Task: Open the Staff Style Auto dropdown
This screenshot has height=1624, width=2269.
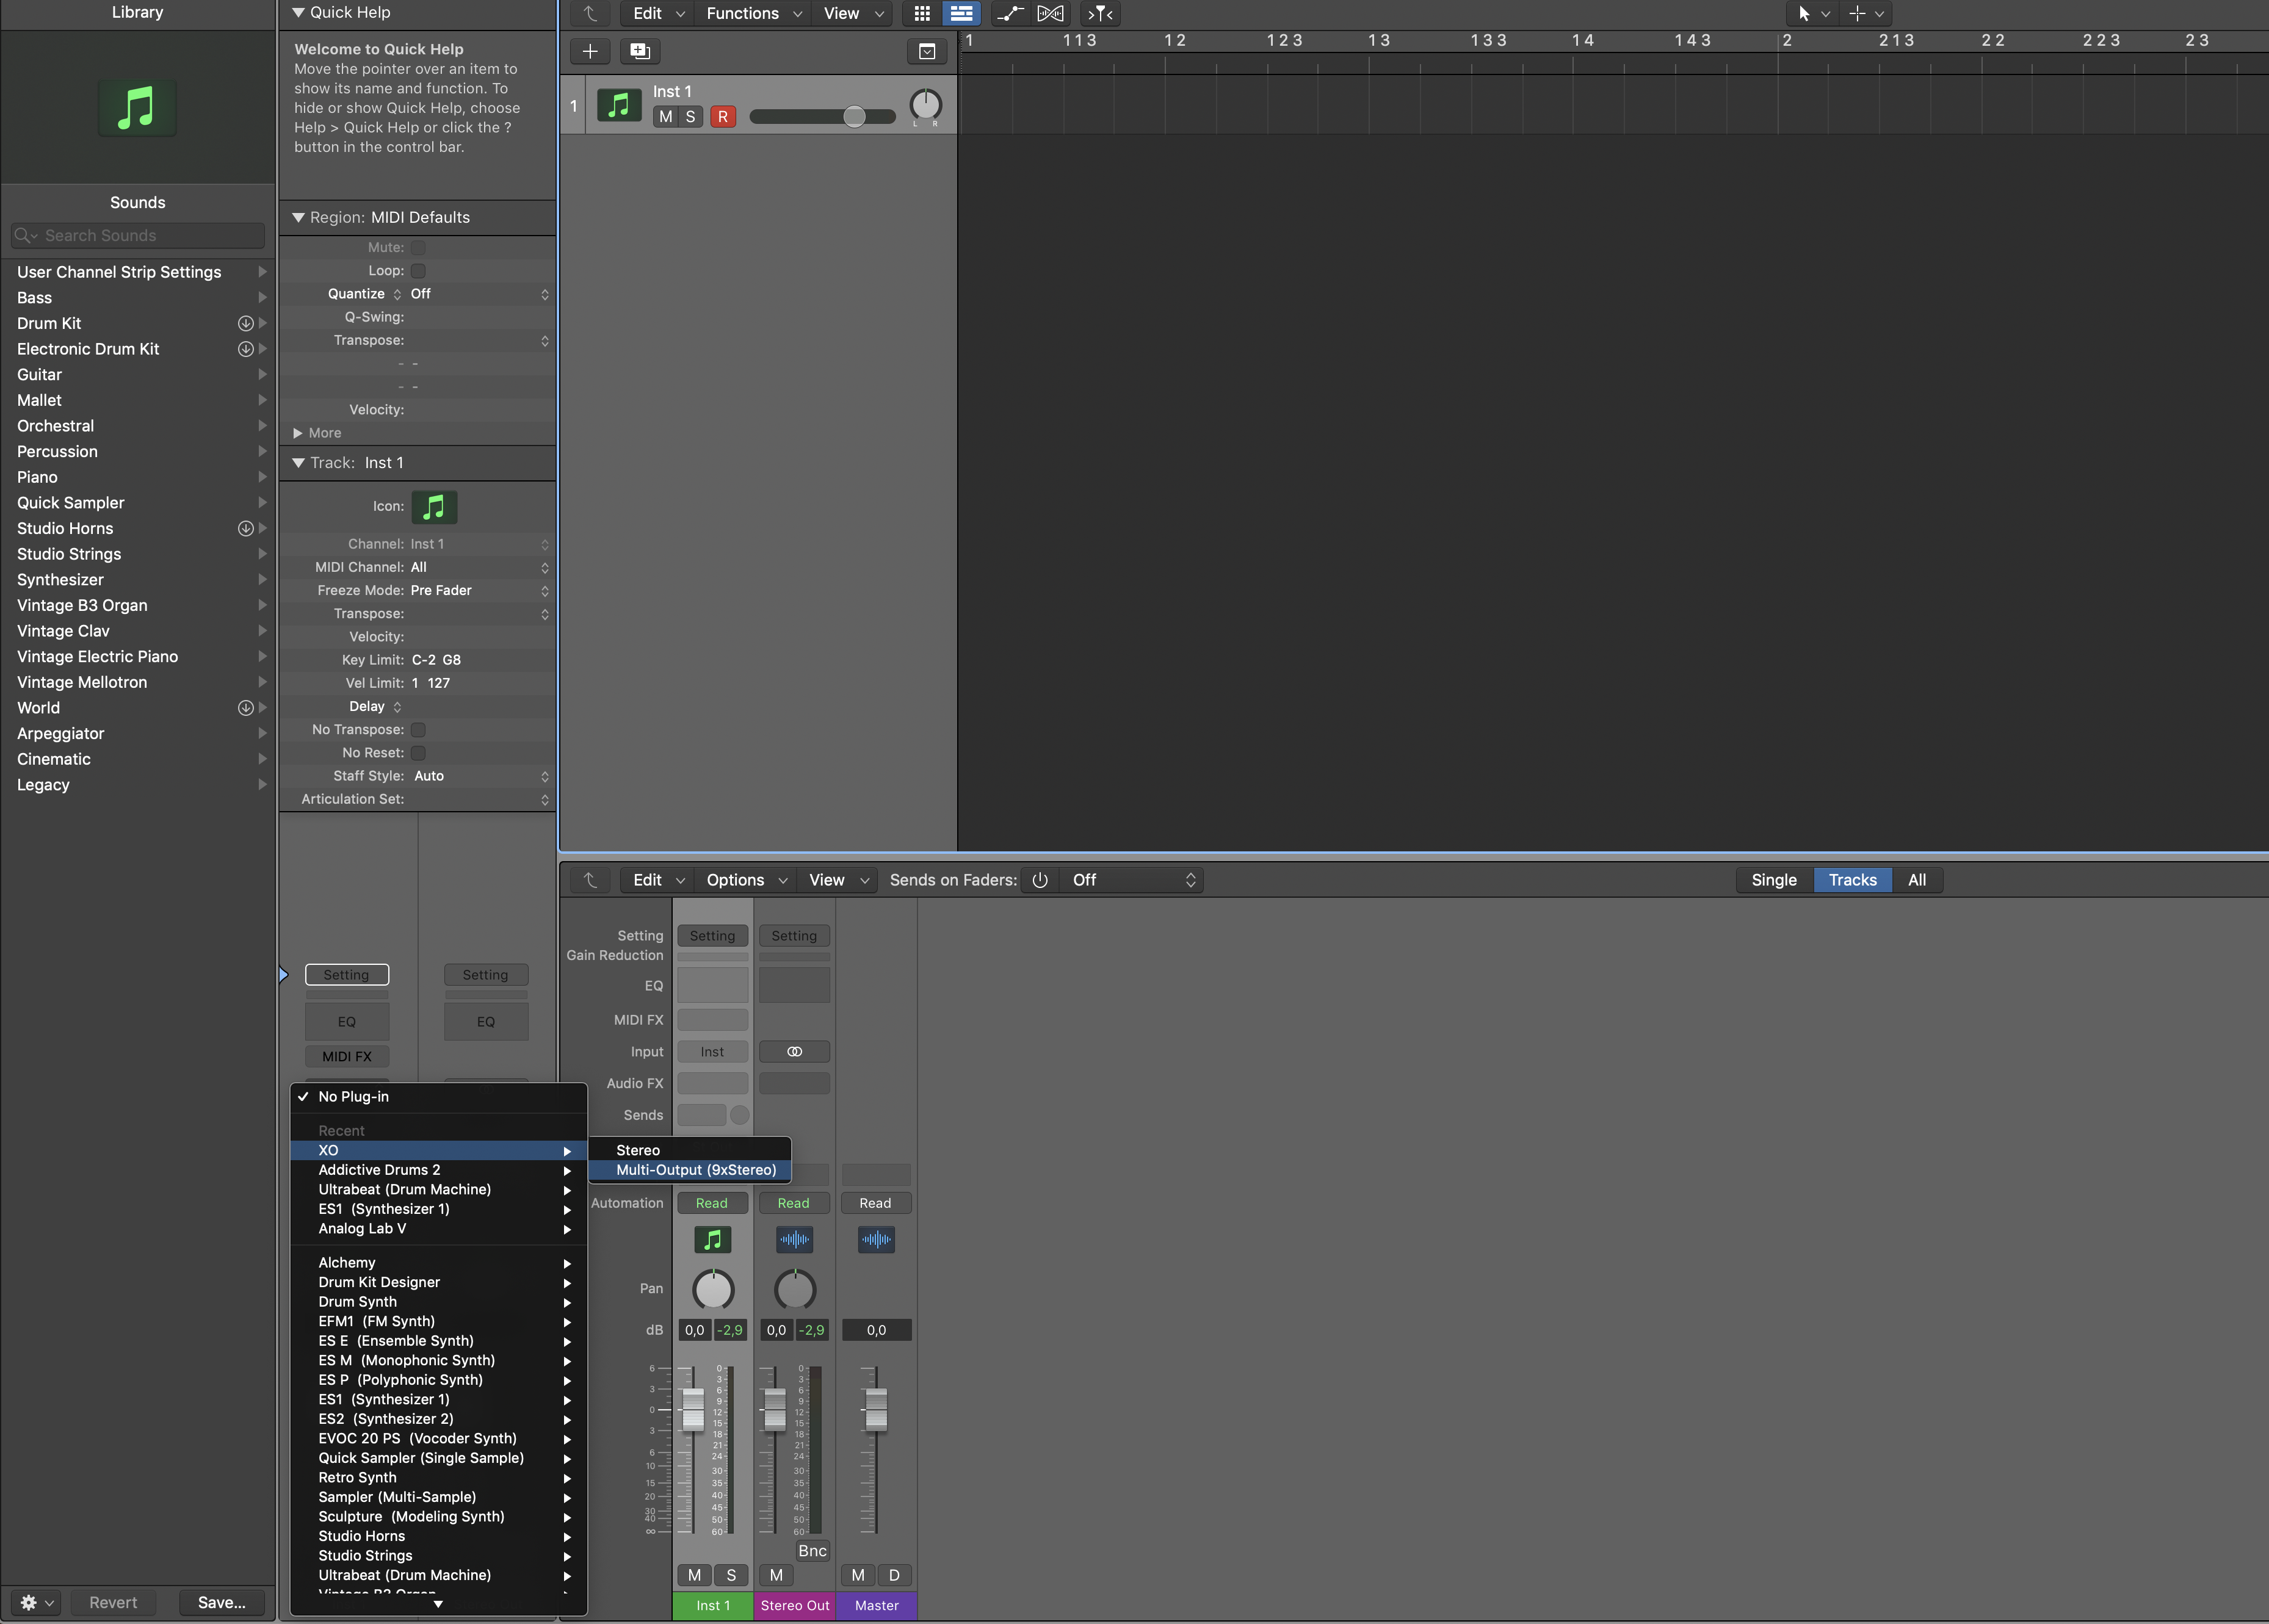Action: (479, 776)
